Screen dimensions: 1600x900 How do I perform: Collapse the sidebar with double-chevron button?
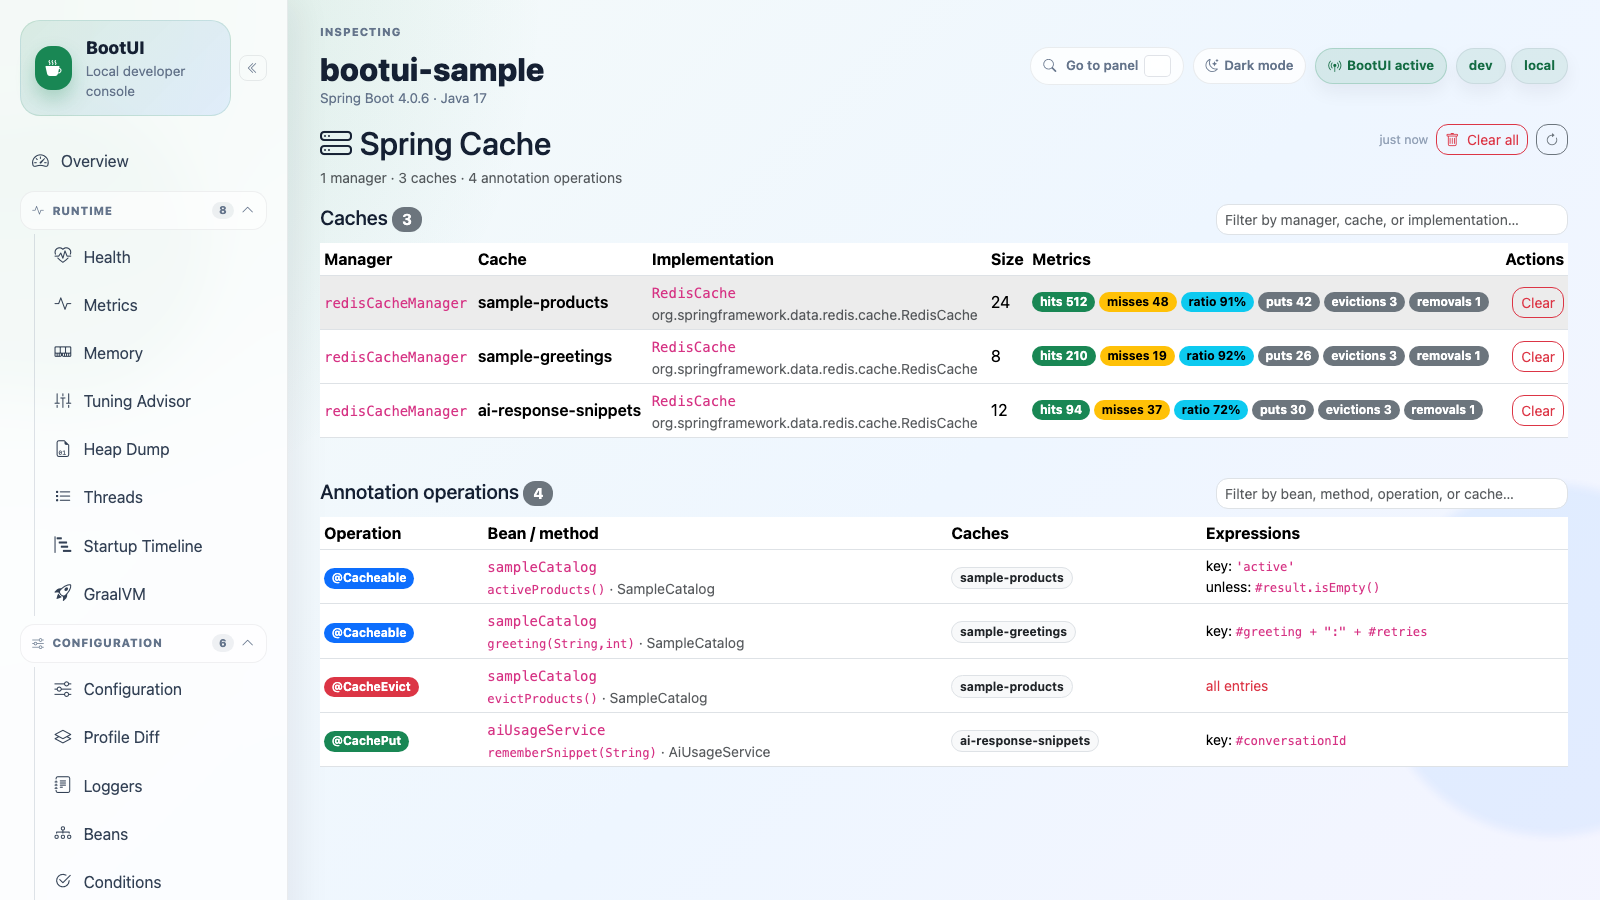(x=253, y=68)
